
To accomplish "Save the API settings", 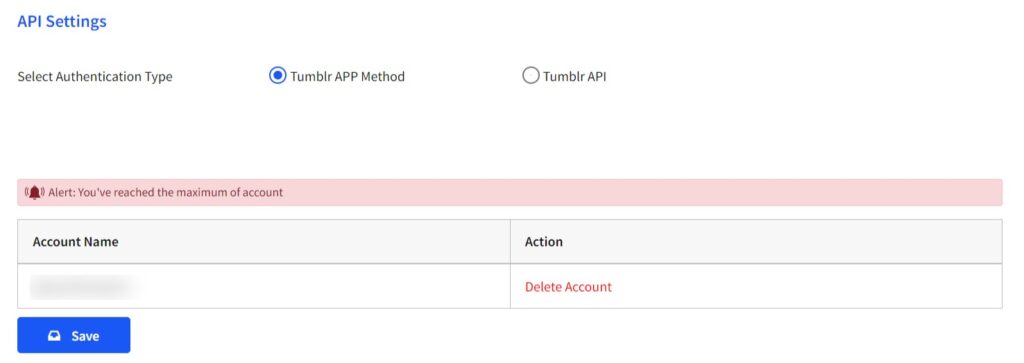I will coord(74,335).
